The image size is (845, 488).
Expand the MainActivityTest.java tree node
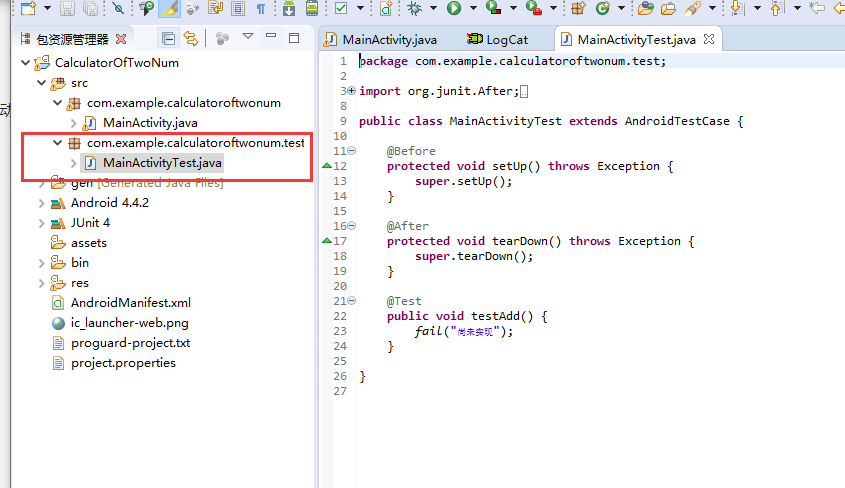coord(74,163)
